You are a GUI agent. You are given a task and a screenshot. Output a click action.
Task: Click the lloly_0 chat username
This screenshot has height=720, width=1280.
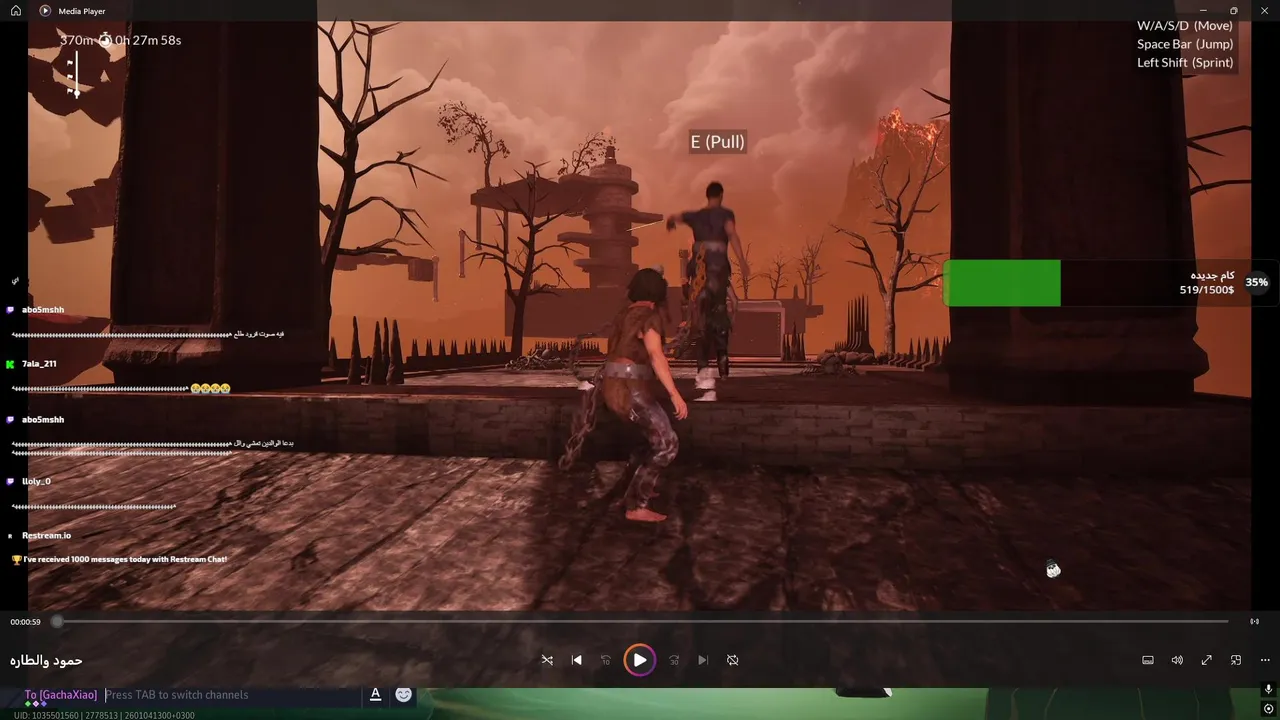pos(36,481)
